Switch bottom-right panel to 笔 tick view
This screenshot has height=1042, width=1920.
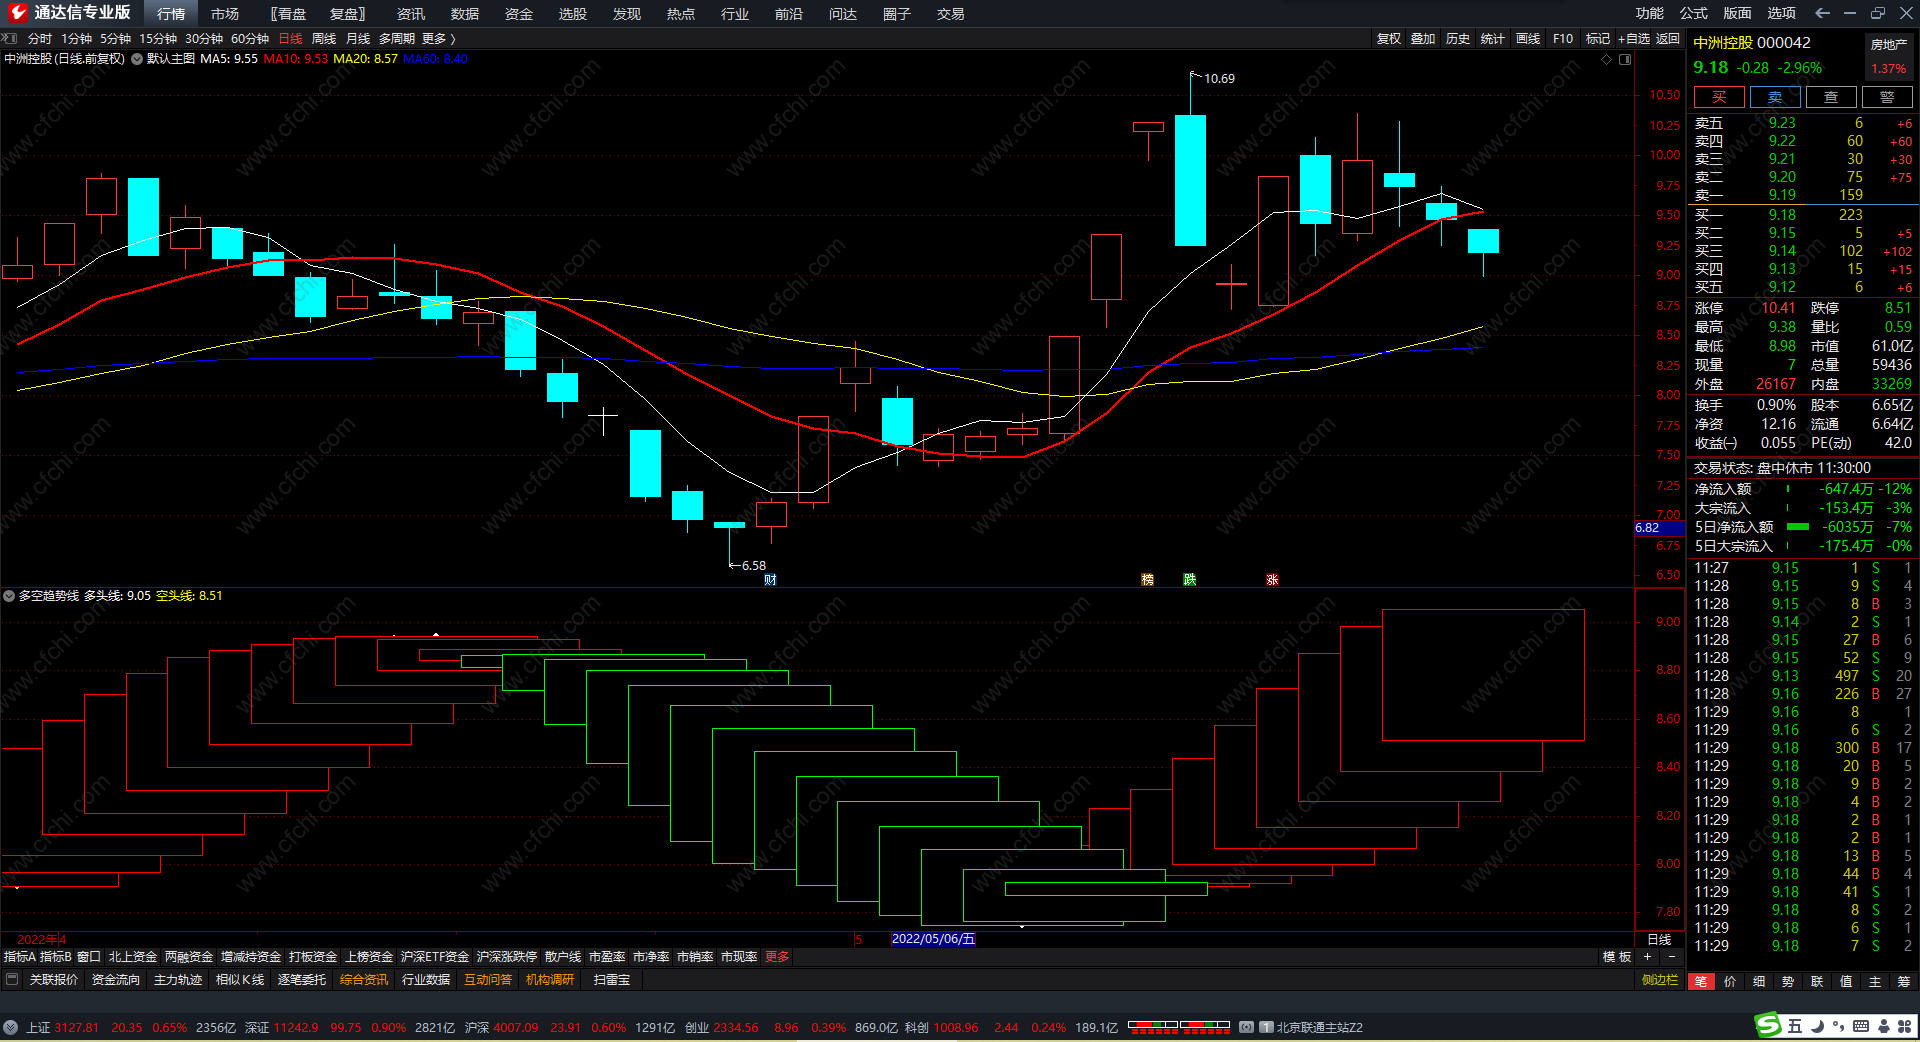[x=1700, y=981]
